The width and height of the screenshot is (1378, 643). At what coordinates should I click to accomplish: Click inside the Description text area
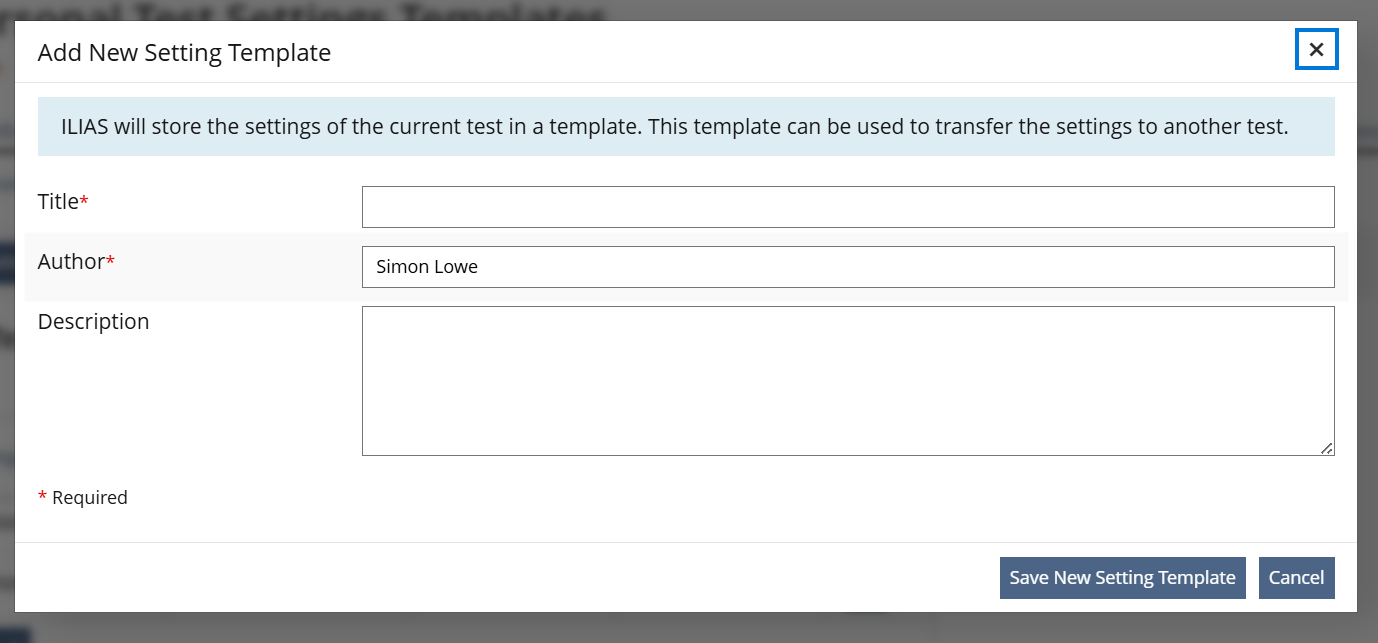pos(847,380)
